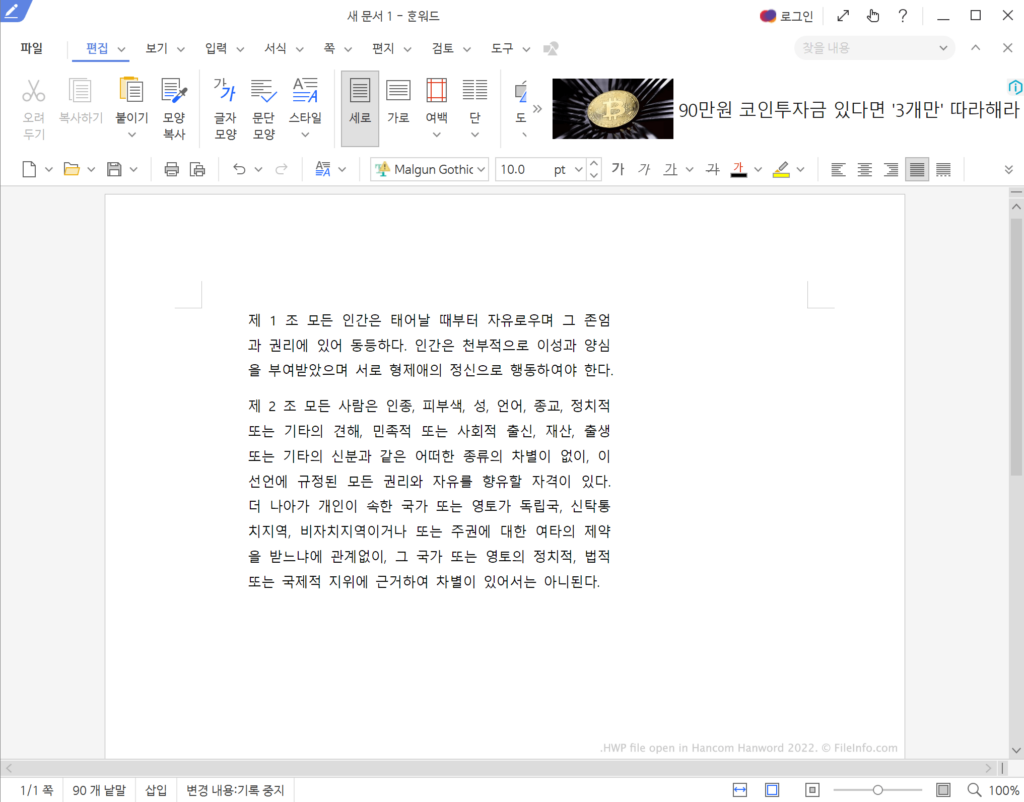The height and width of the screenshot is (802, 1024).
Task: Open the Malgun Gothic font dropdown
Action: [429, 169]
